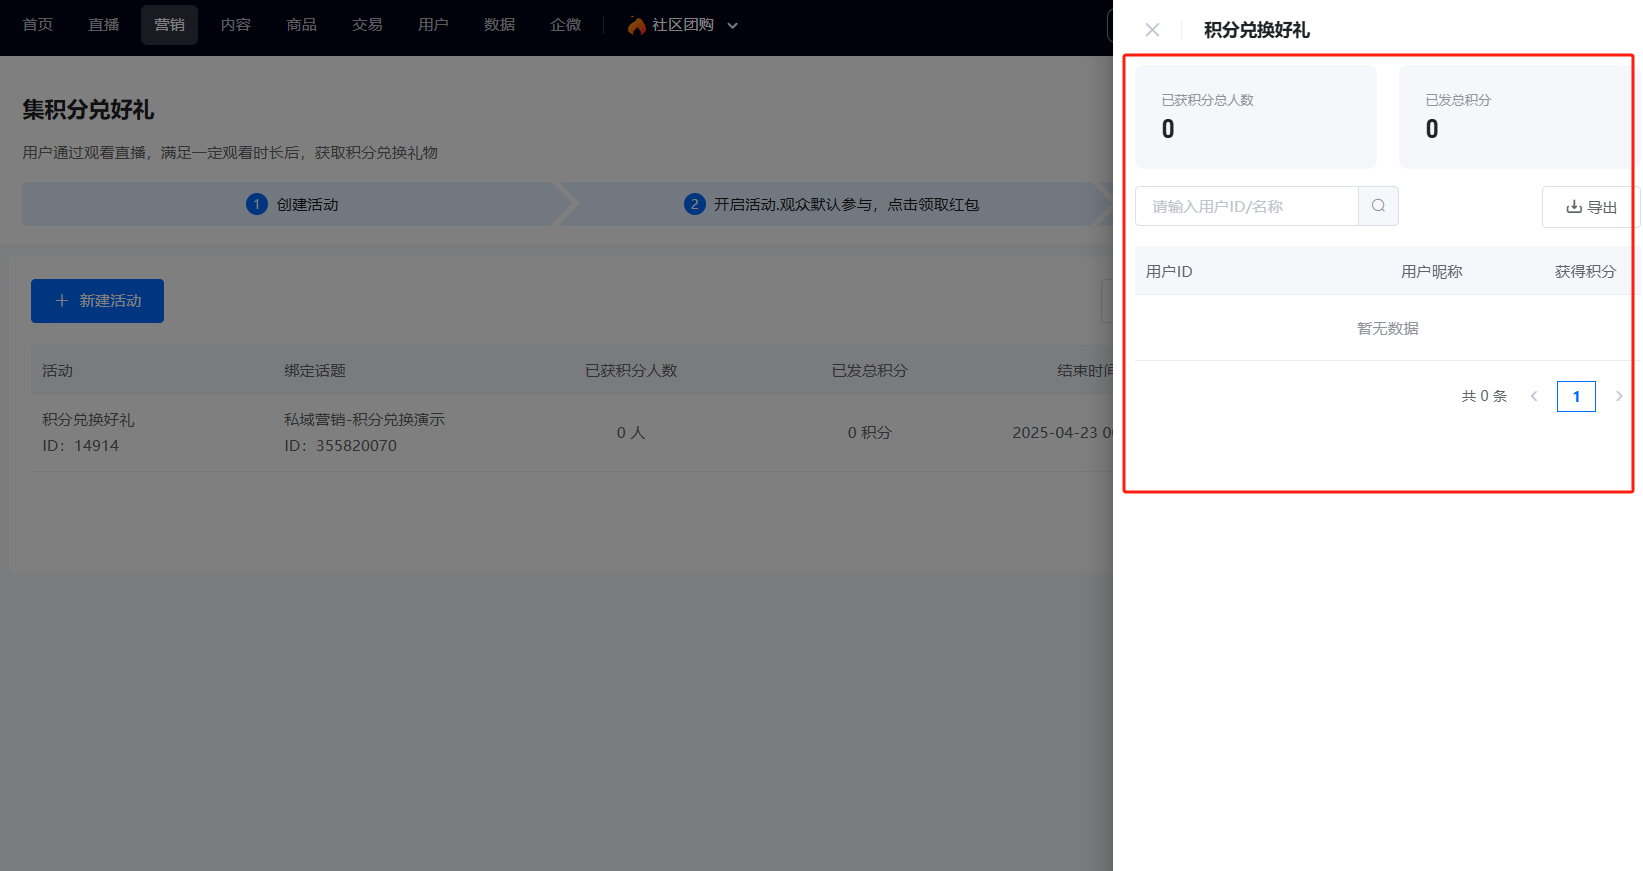Open the 企微 menu

click(566, 25)
